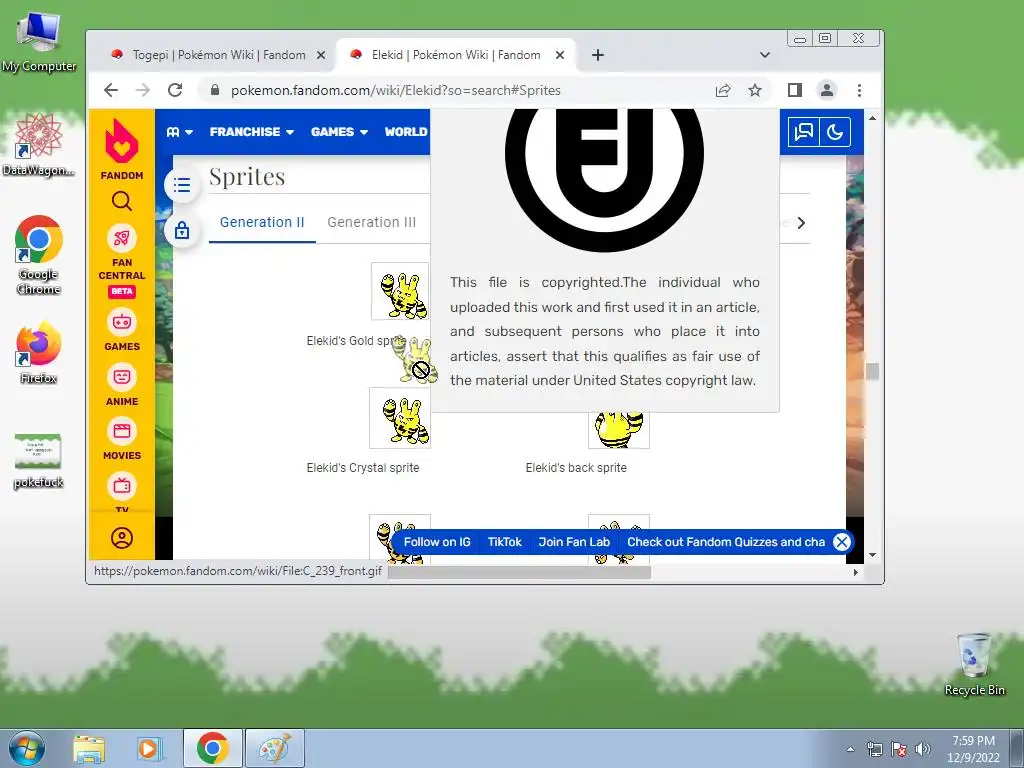Click Check out Fandom Quizzes link
The height and width of the screenshot is (768, 1024).
click(726, 542)
